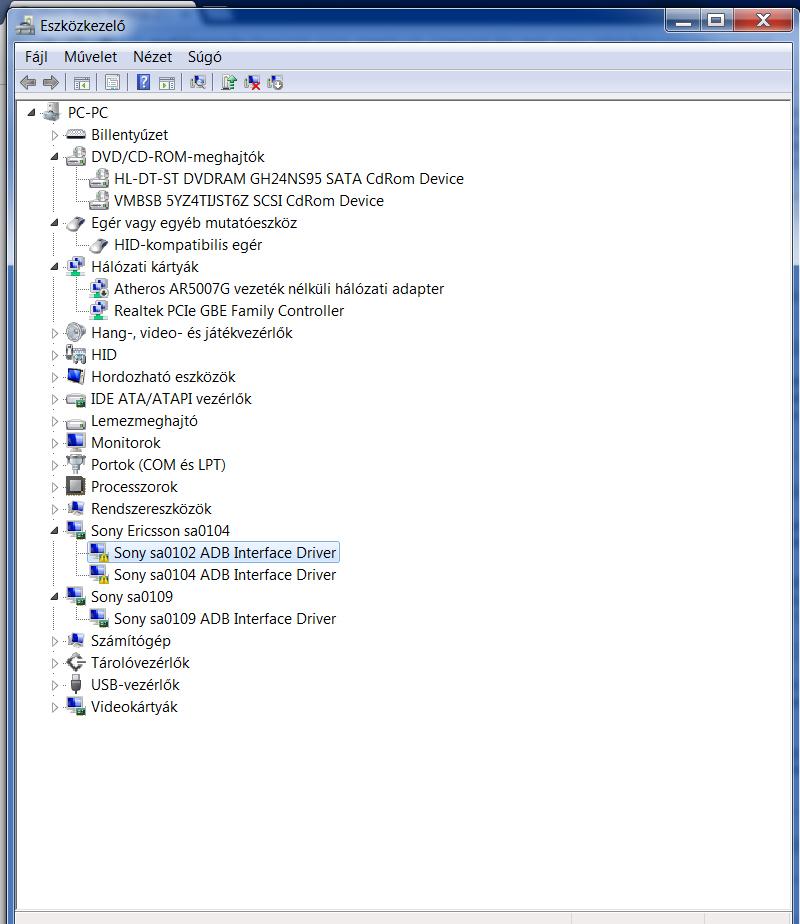Open the Súgó menu
This screenshot has height=924, width=800.
pyautogui.click(x=204, y=57)
